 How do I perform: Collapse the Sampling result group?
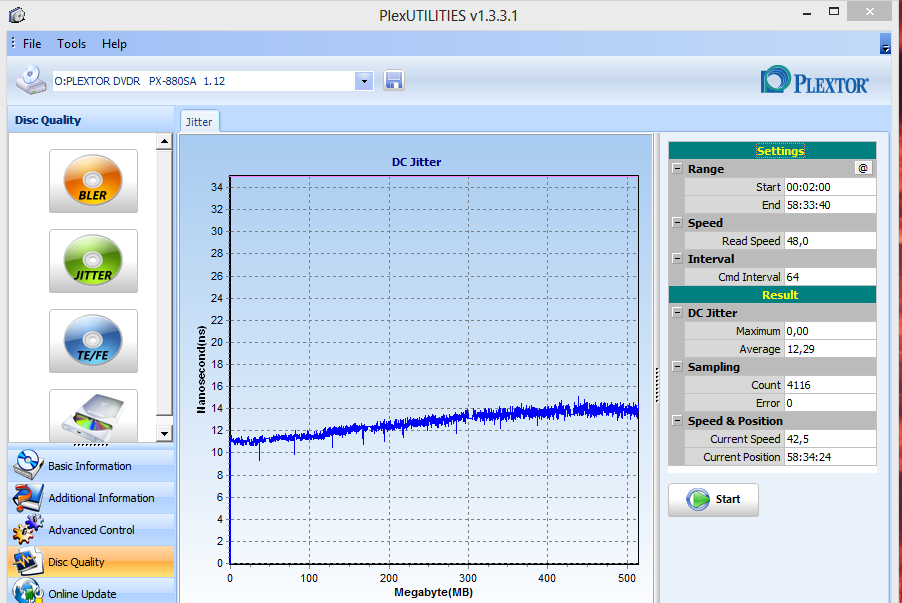[677, 367]
